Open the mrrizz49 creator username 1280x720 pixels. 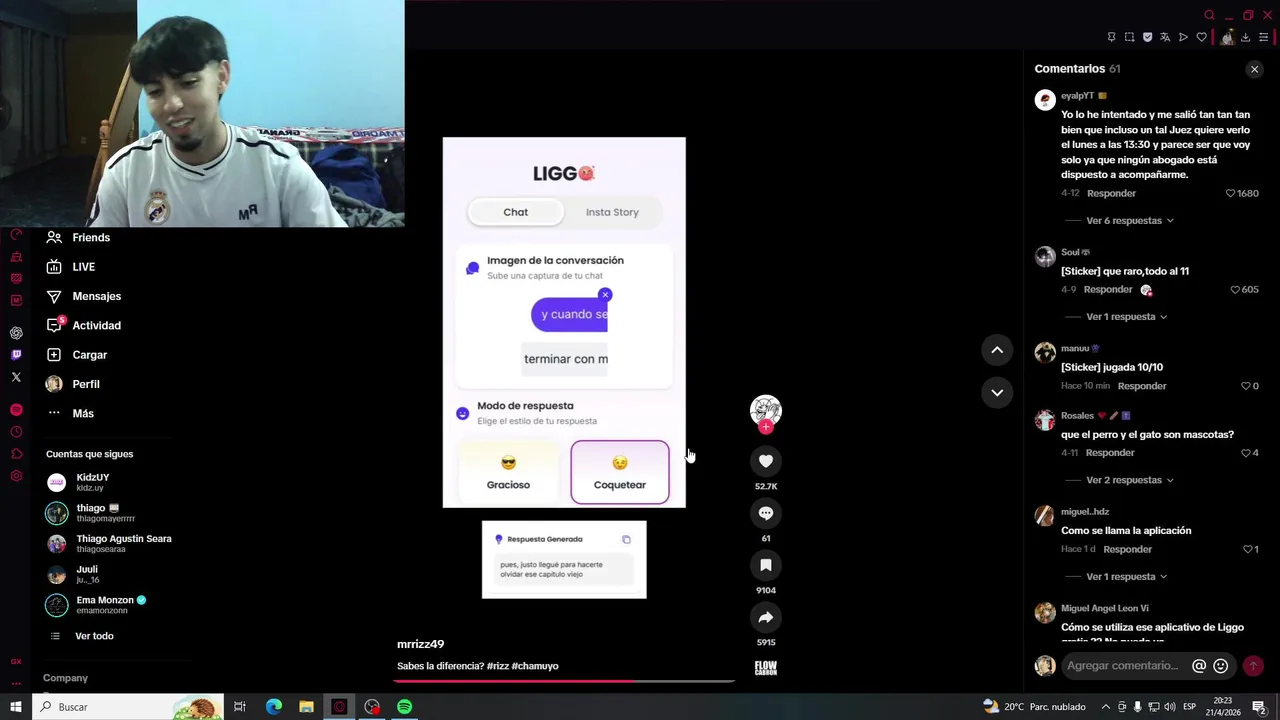[420, 644]
